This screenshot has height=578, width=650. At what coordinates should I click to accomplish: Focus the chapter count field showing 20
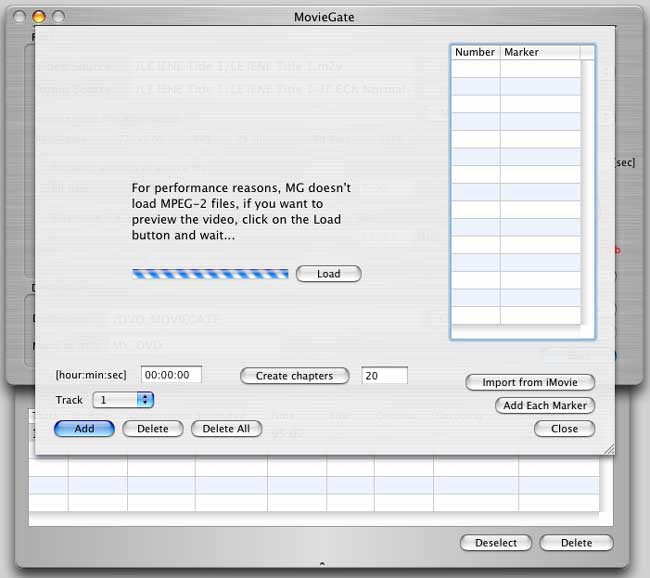pos(384,375)
